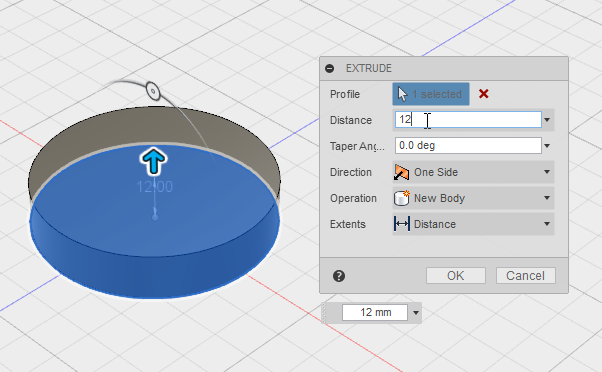Click into the Distance input field
Screen dimensions: 602x372
point(468,120)
